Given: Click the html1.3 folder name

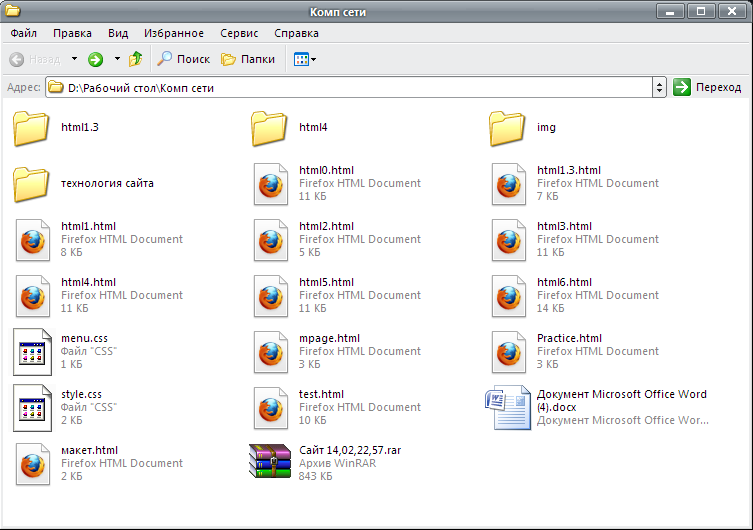Looking at the screenshot, I should coord(80,127).
